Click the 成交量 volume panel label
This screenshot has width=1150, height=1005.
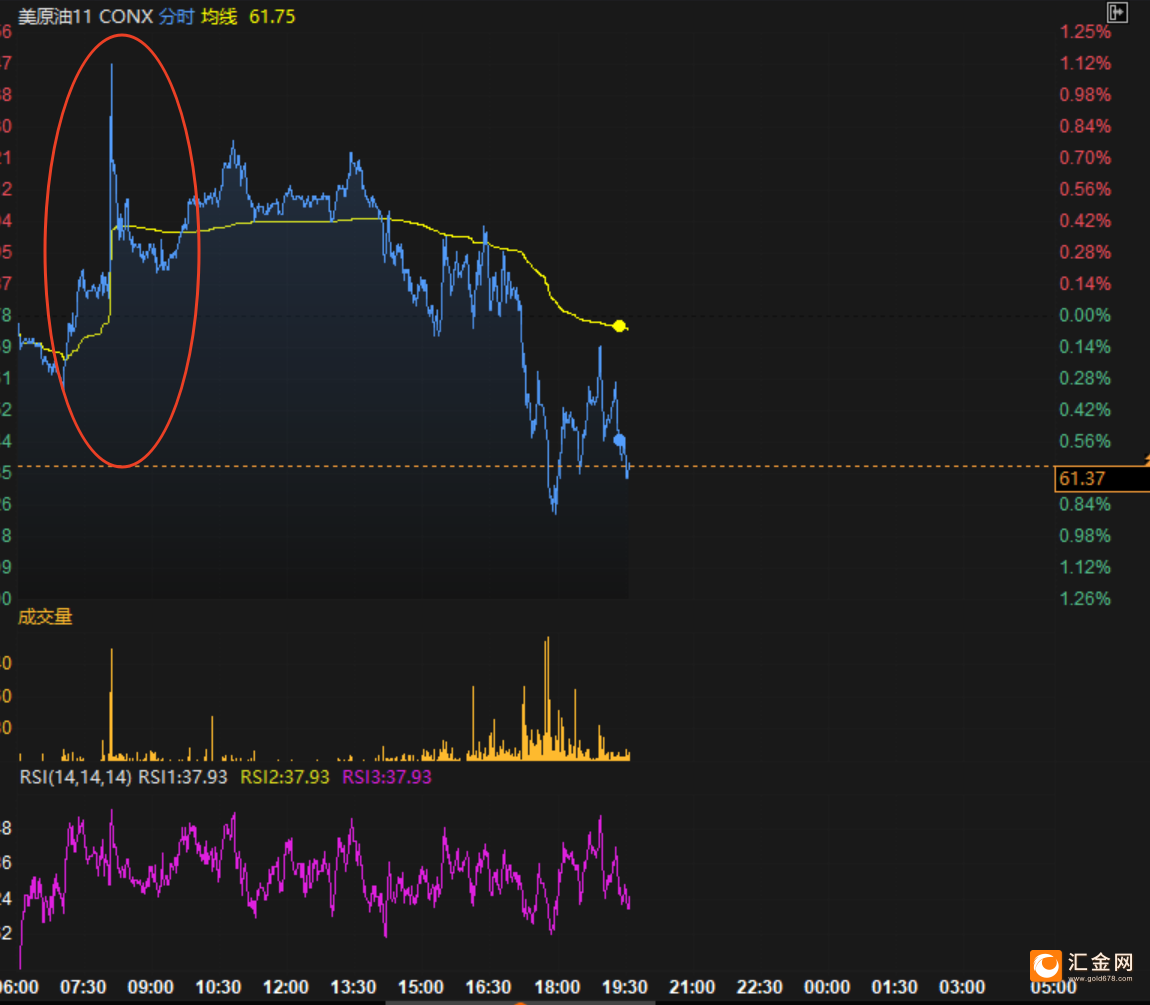click(45, 617)
